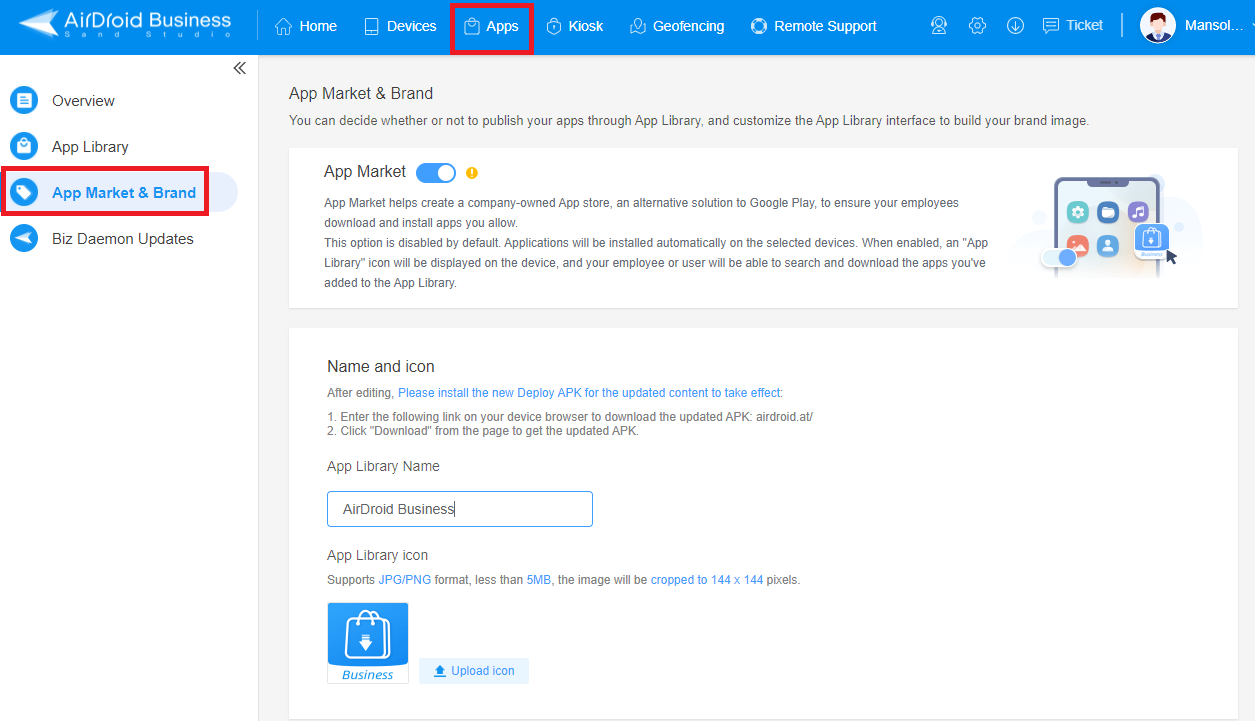This screenshot has height=721, width=1255.
Task: Open the Ticket menu
Action: tap(1073, 25)
